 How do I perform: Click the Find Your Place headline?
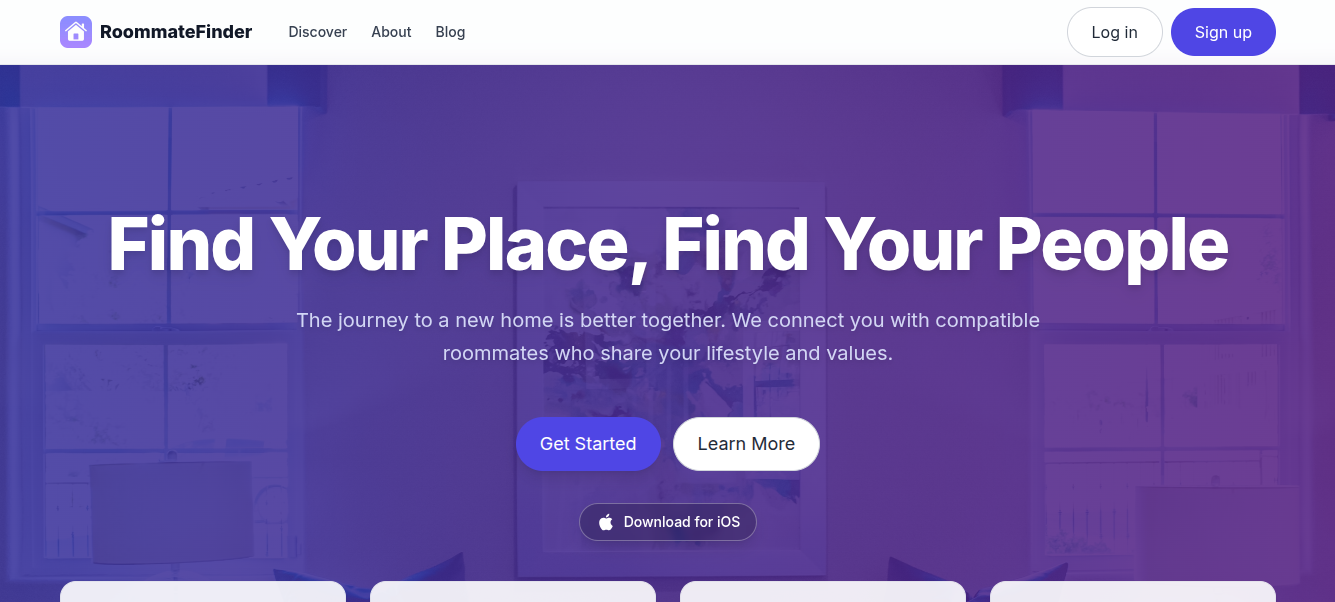pos(668,245)
